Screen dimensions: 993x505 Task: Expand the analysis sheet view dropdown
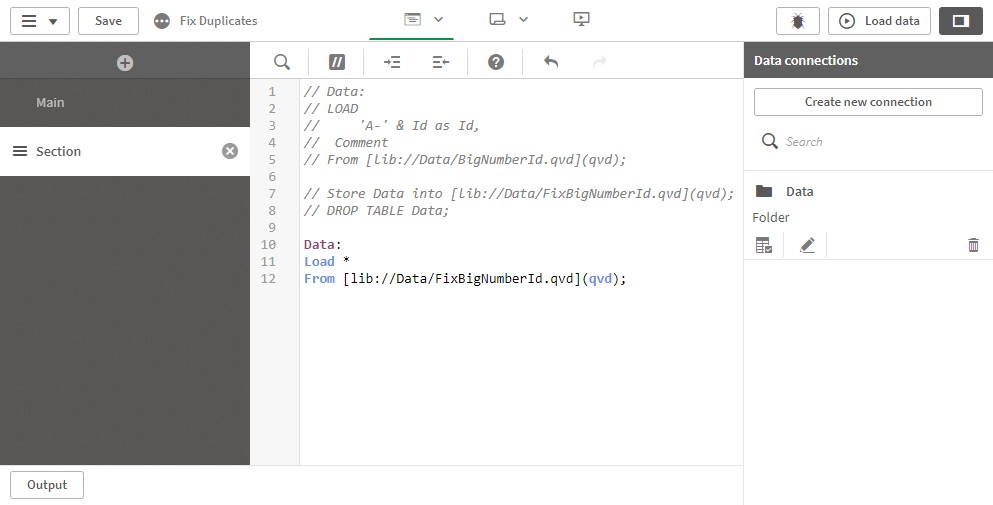tap(509, 20)
